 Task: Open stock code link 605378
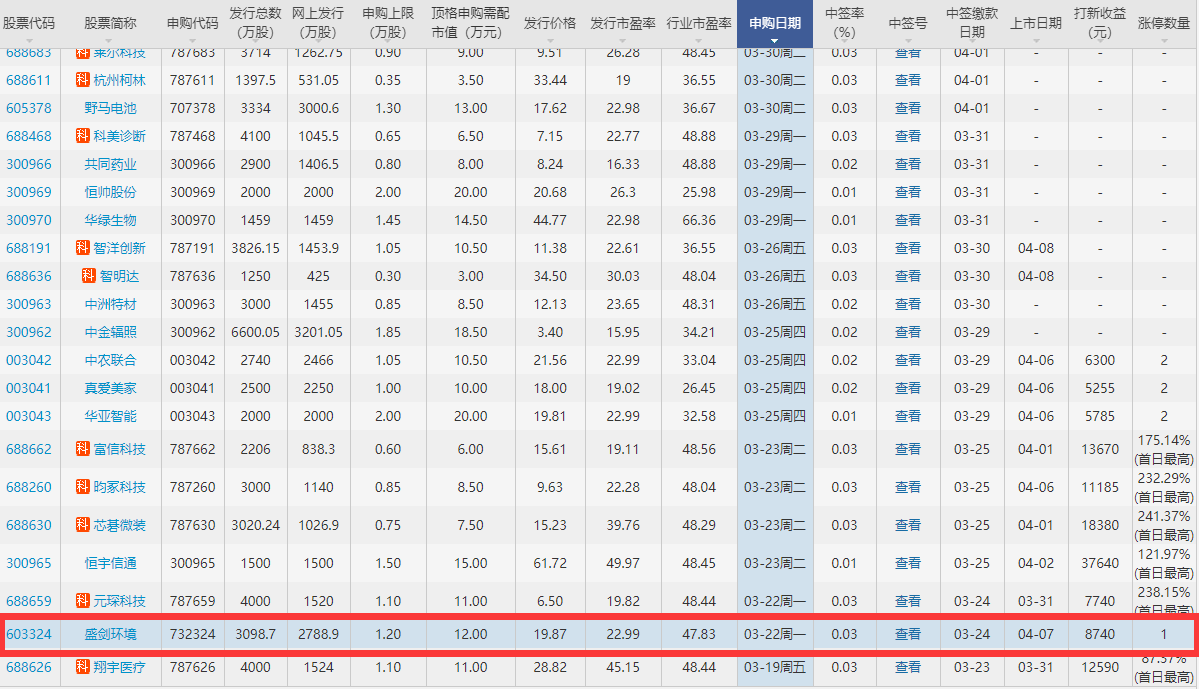tap(28, 109)
